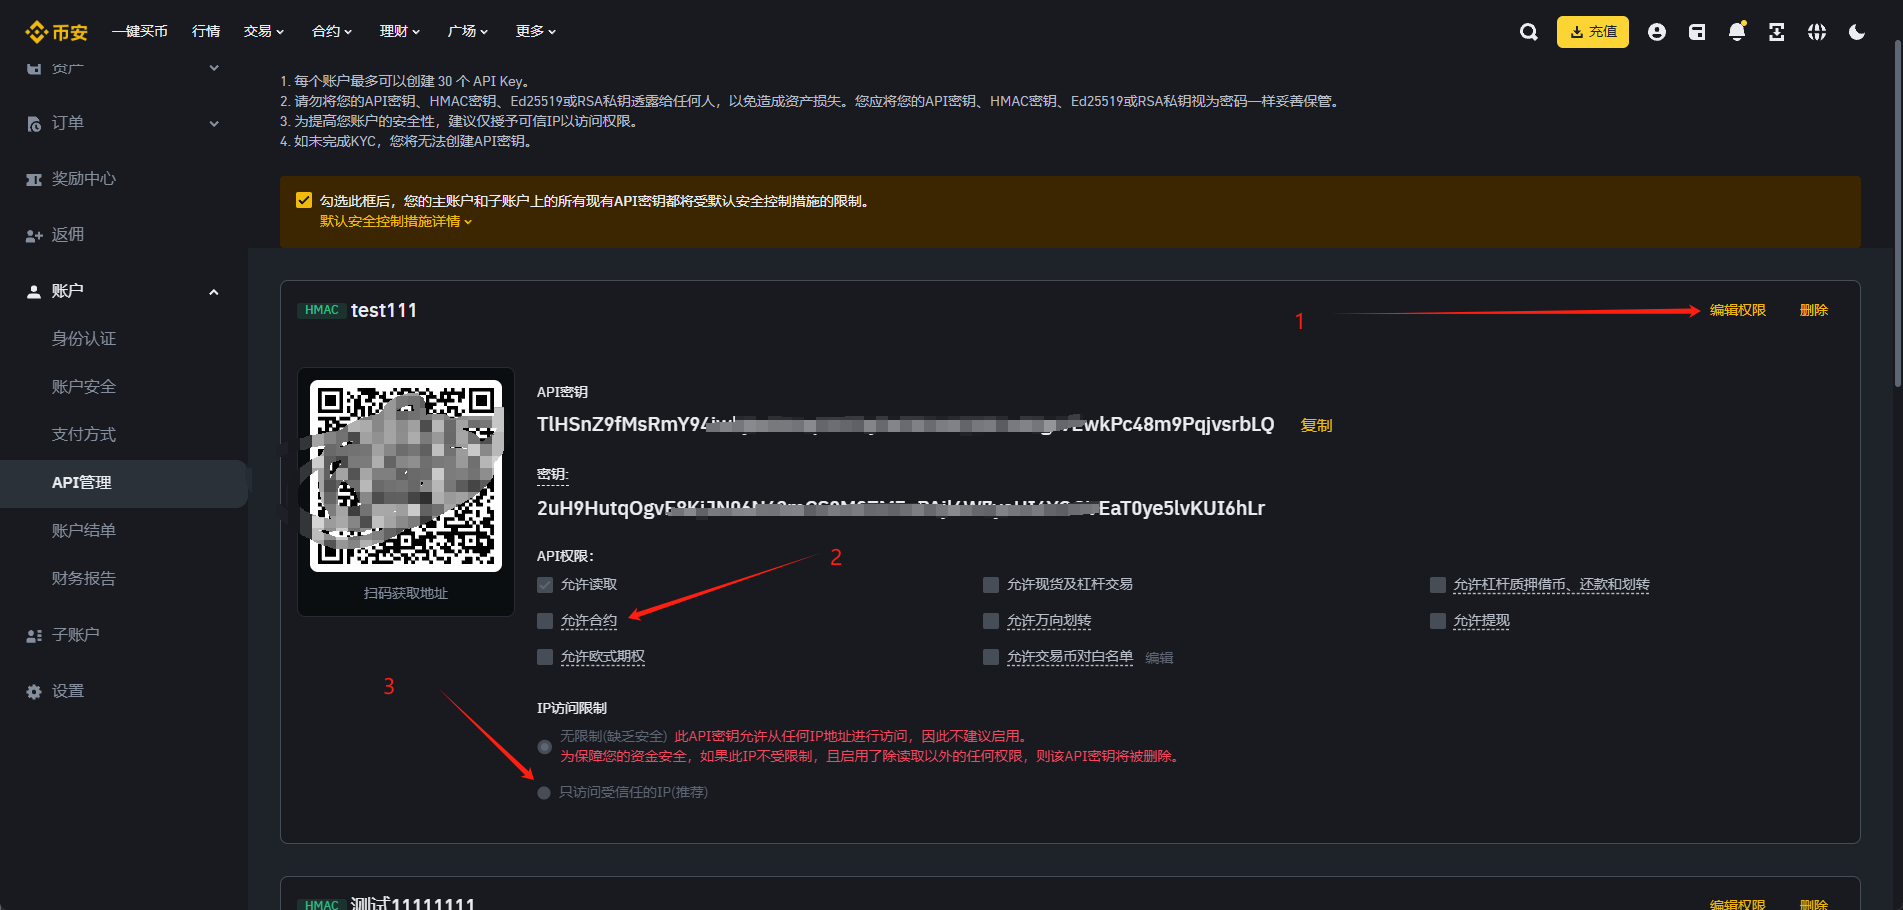
Task: Click 编辑权限 for test111 key
Action: 1737,310
